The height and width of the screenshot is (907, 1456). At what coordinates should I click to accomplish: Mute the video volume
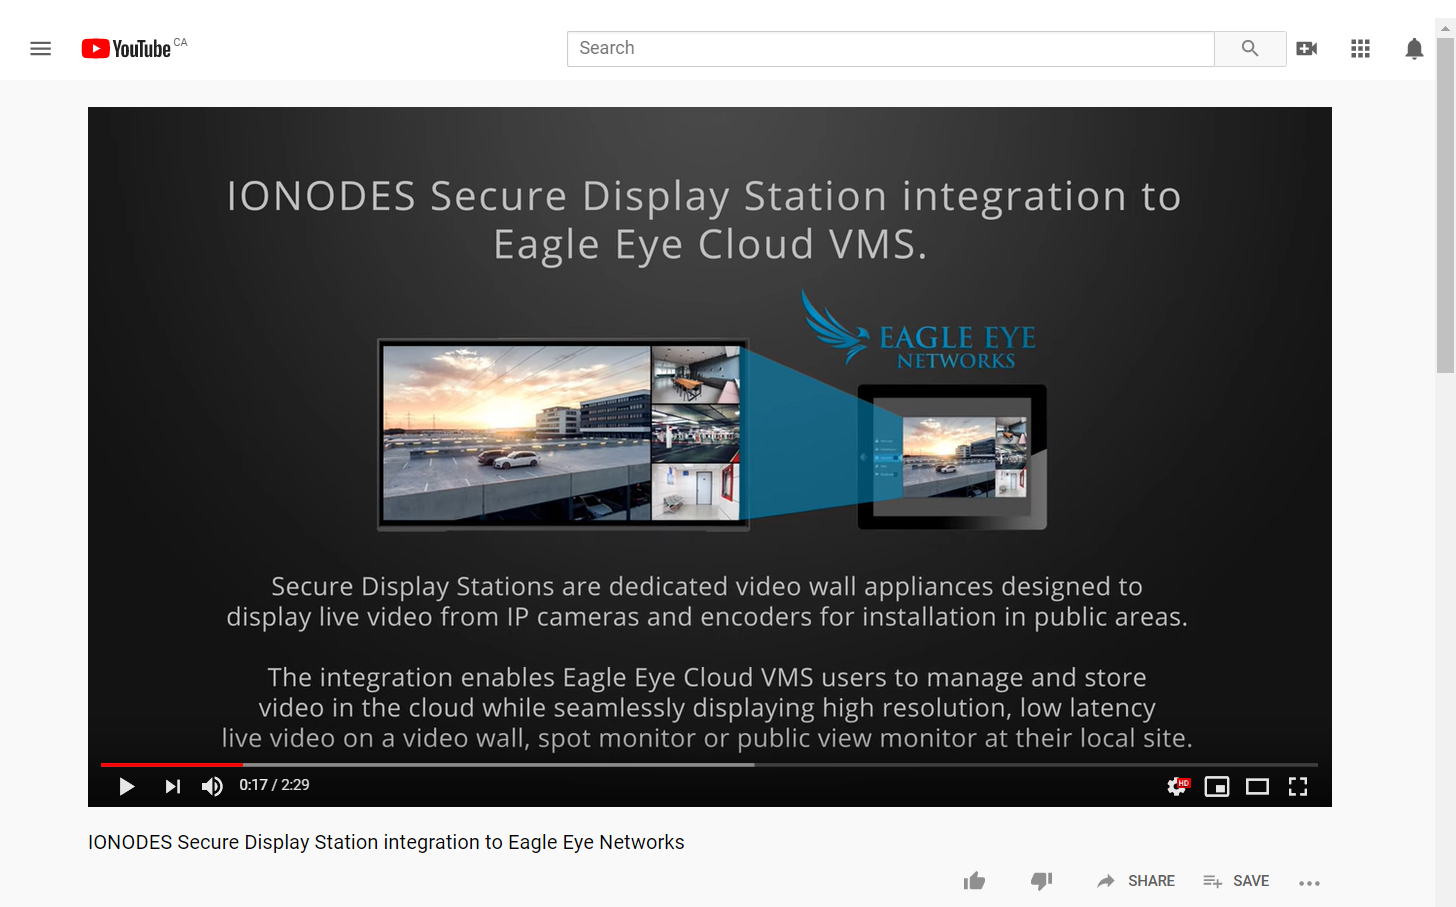point(212,786)
